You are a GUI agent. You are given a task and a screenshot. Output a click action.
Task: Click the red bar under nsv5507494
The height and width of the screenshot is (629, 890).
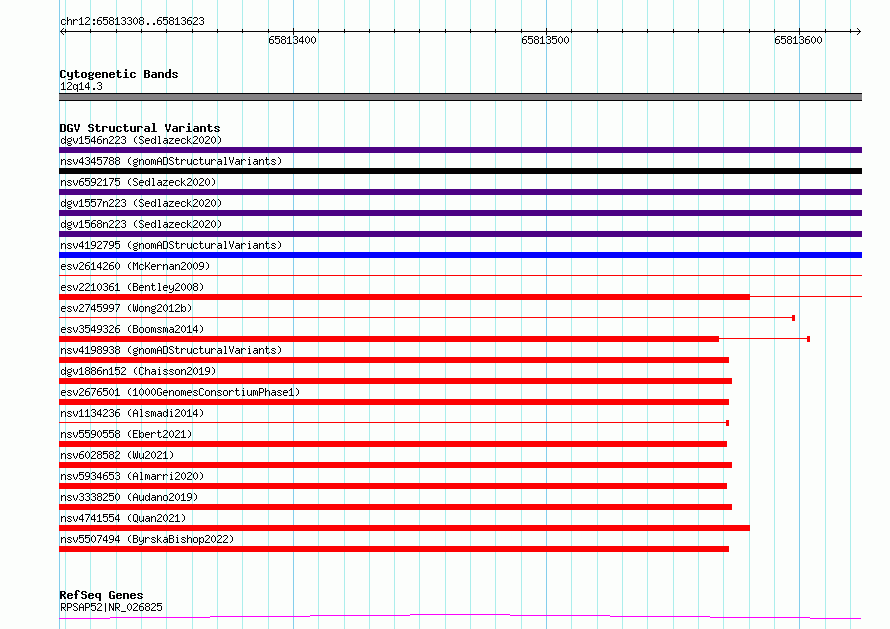394,549
